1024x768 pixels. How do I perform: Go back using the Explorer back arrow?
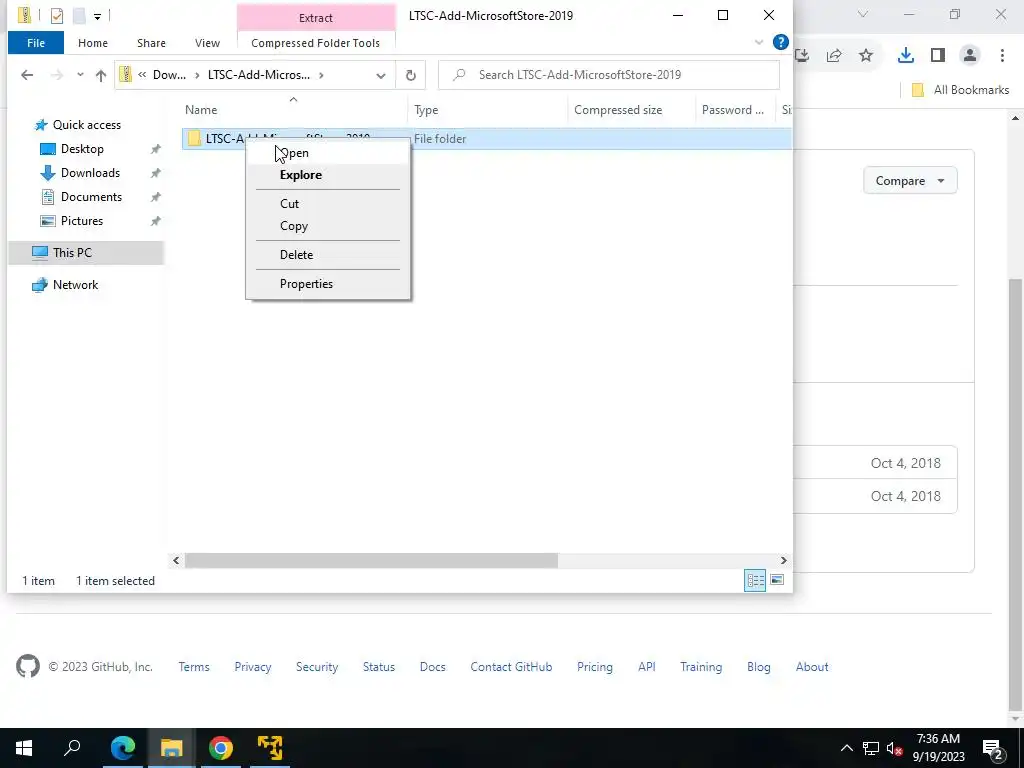(27, 75)
